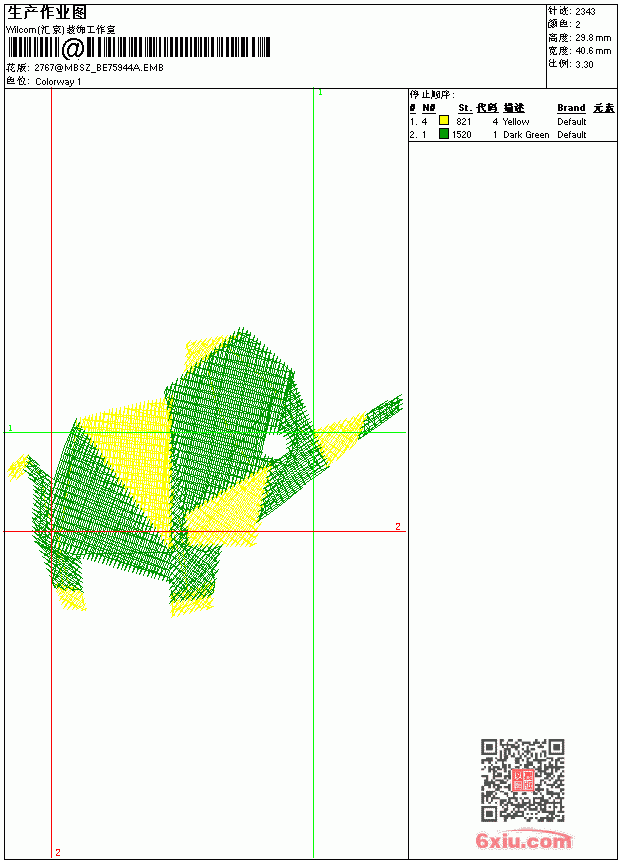Click the stitch count value 2343
Image resolution: width=620 pixels, height=860 pixels.
(x=585, y=11)
